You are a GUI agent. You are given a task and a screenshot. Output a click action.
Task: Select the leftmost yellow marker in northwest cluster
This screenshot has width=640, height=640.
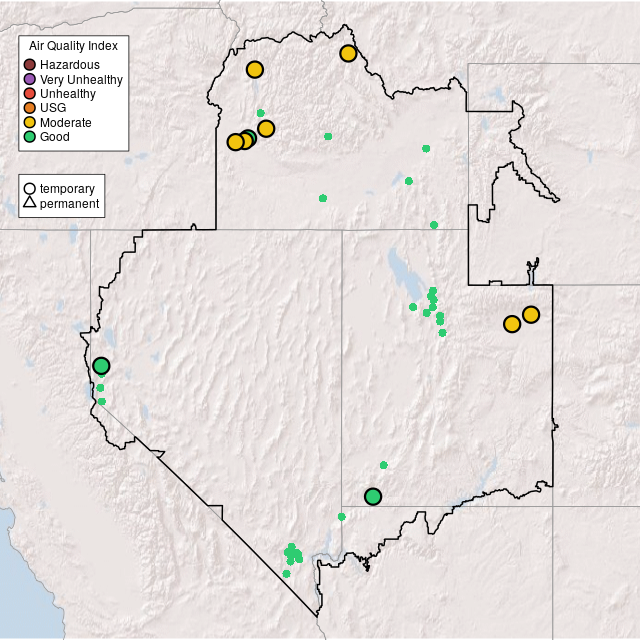click(235, 142)
